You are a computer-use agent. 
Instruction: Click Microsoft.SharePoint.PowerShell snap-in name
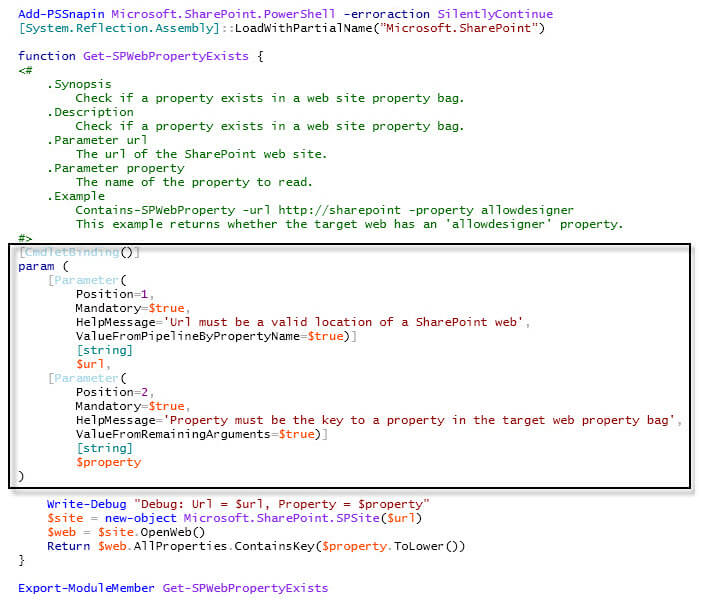(x=223, y=14)
